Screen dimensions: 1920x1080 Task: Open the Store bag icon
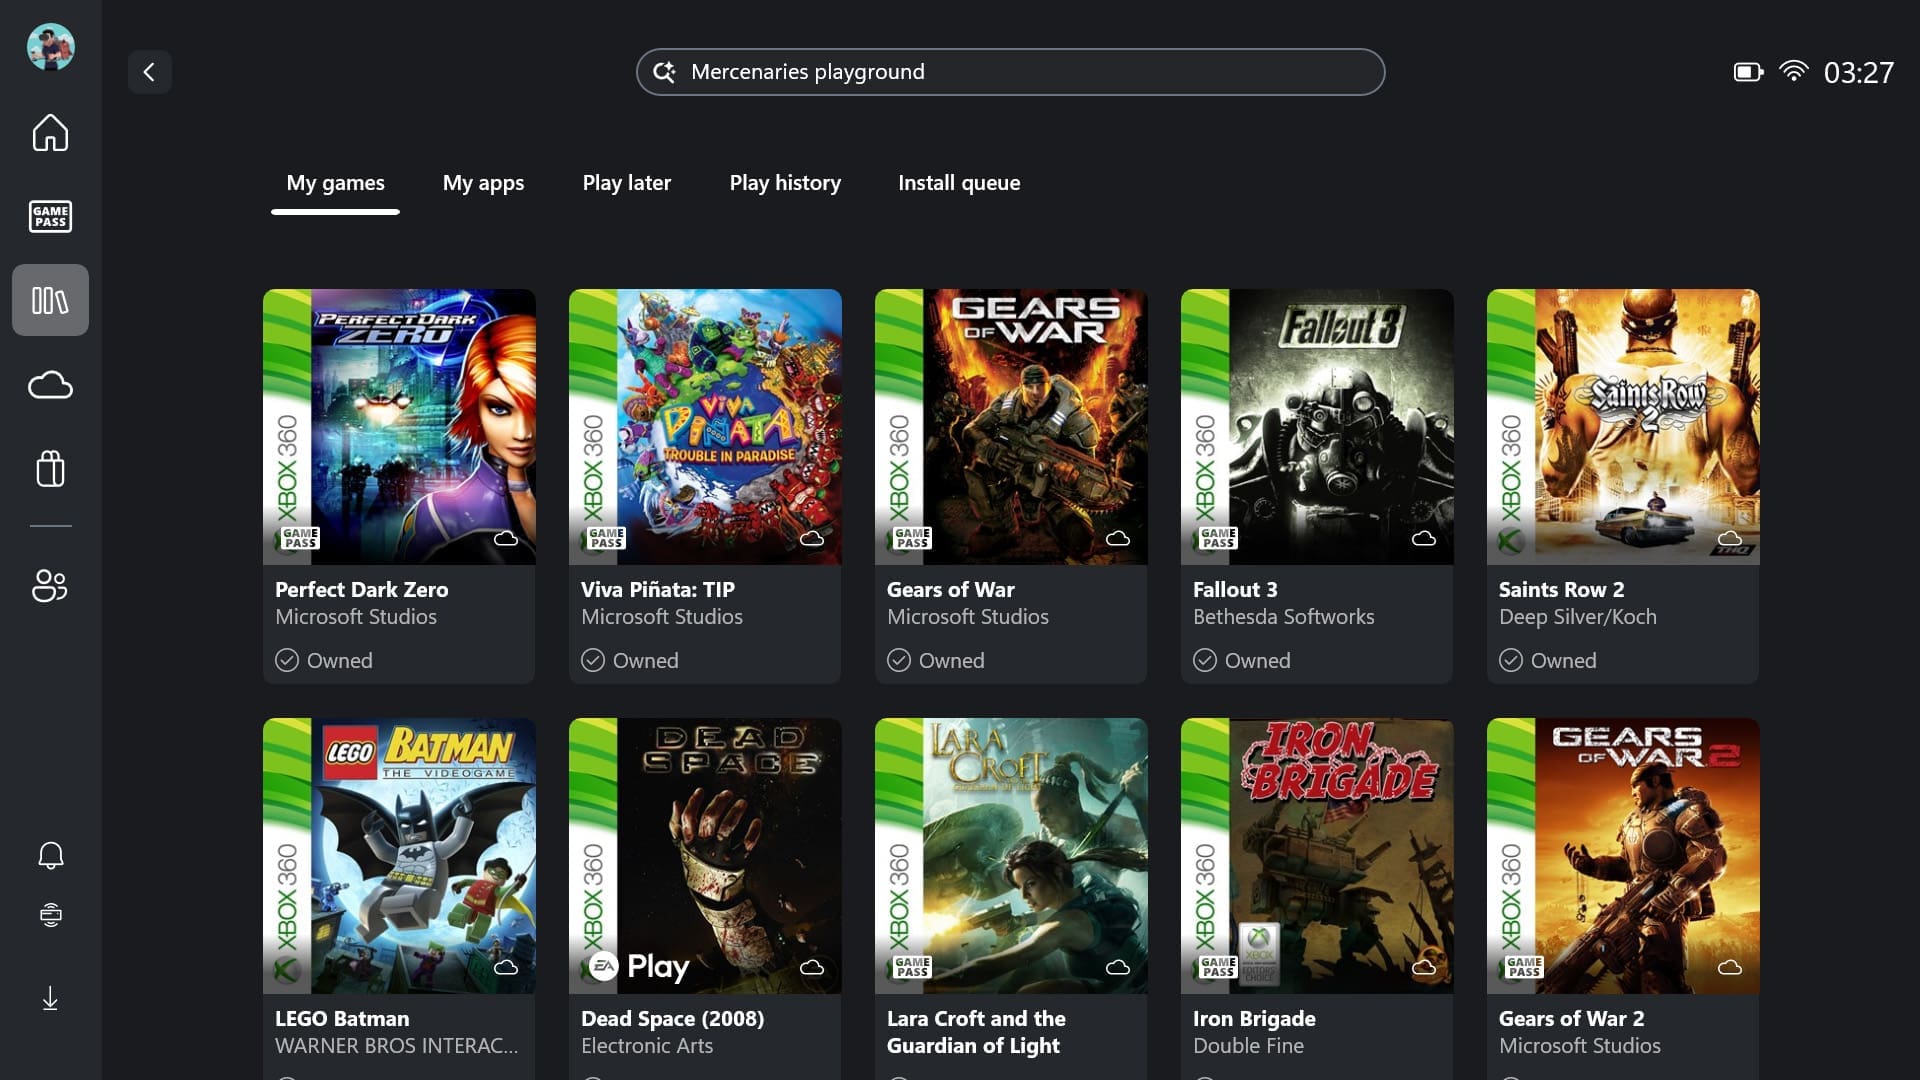(x=50, y=468)
